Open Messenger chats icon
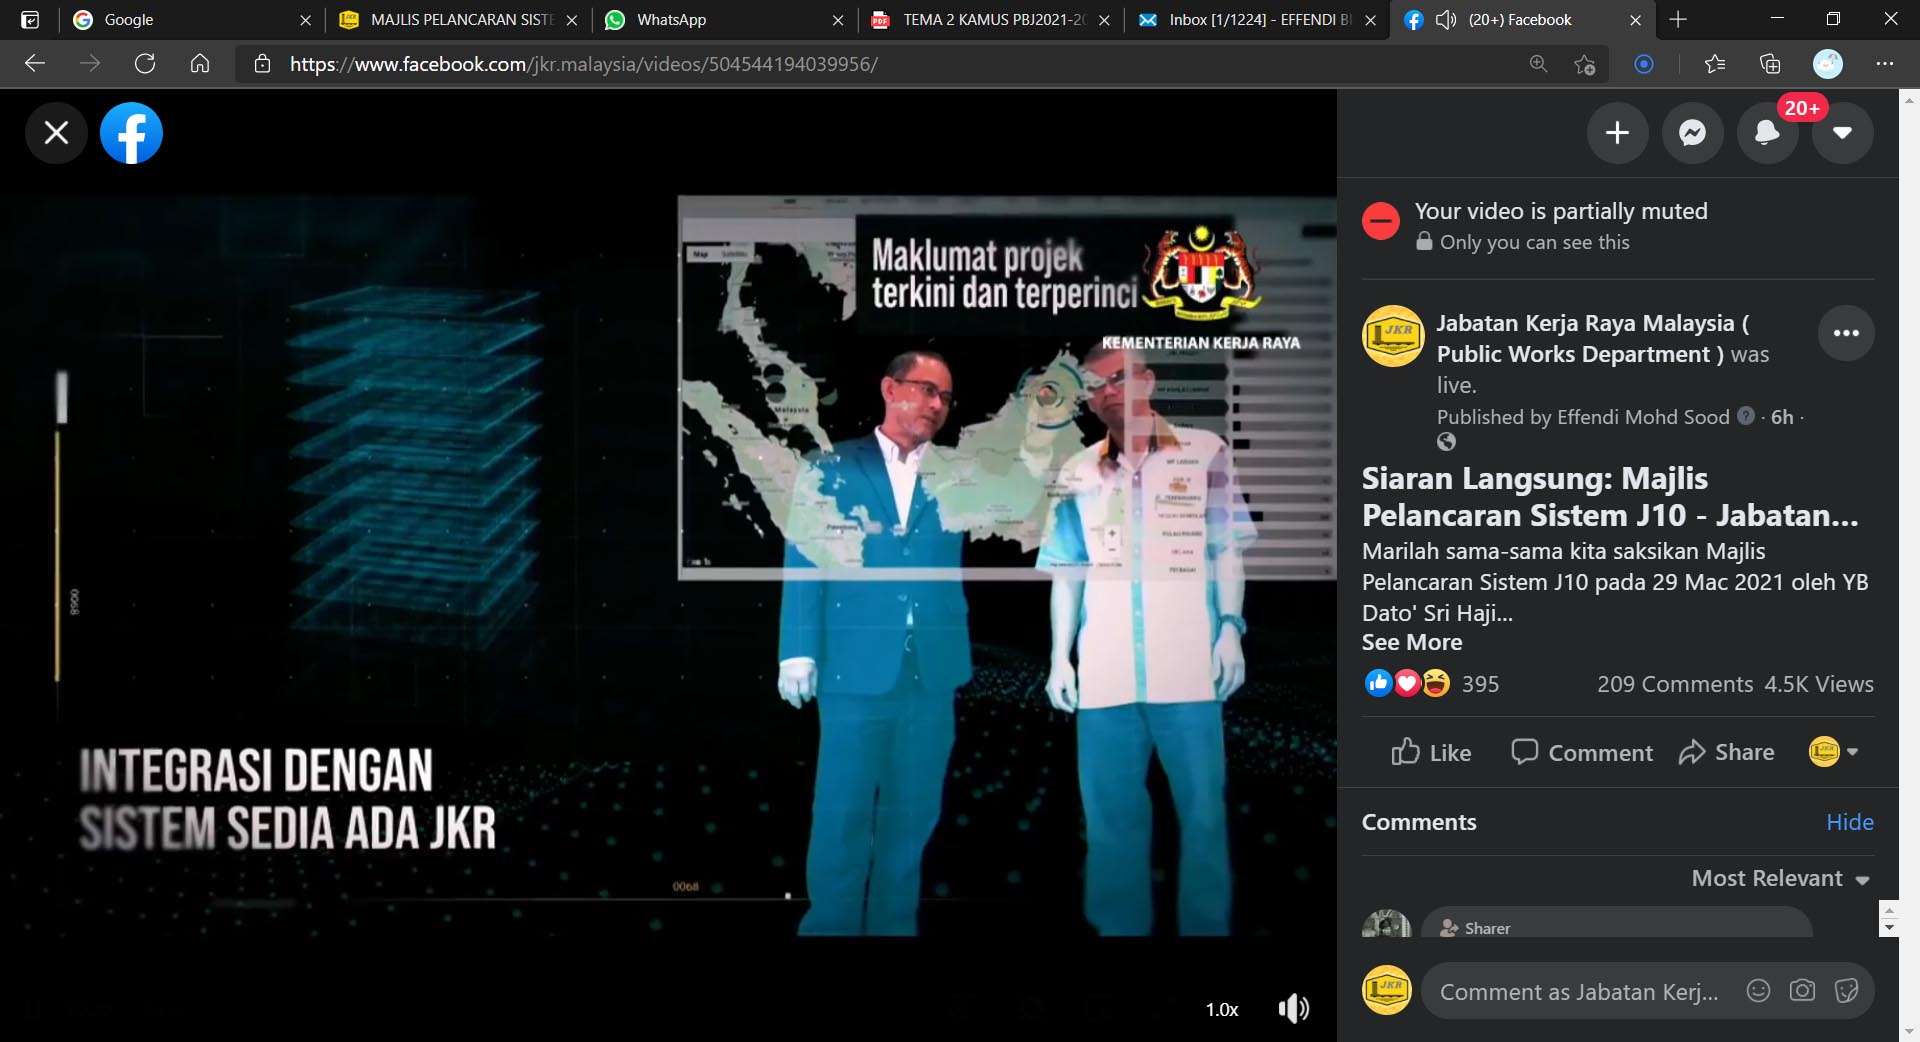This screenshot has height=1042, width=1920. (1692, 132)
